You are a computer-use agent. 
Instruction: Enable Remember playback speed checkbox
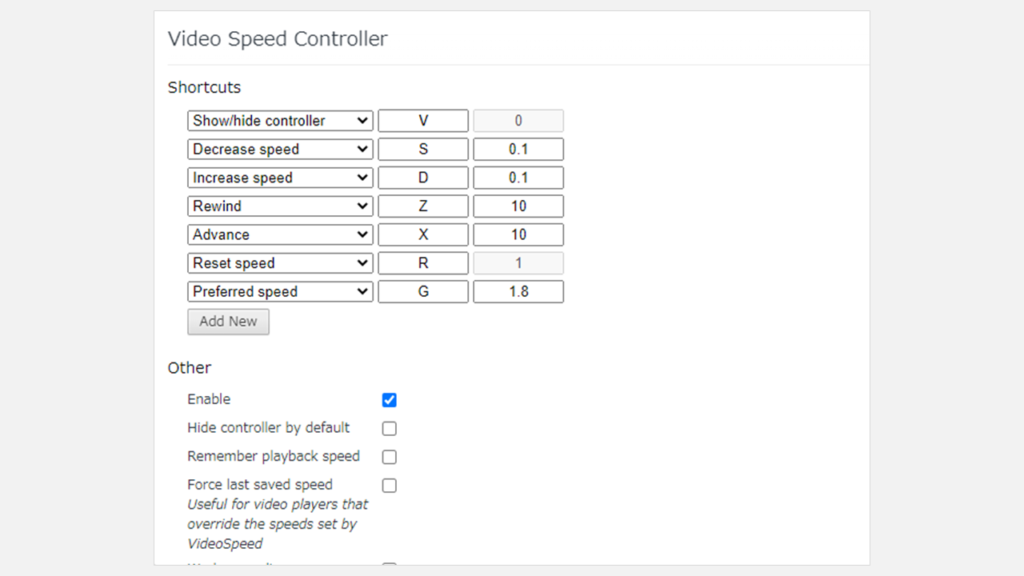click(389, 457)
